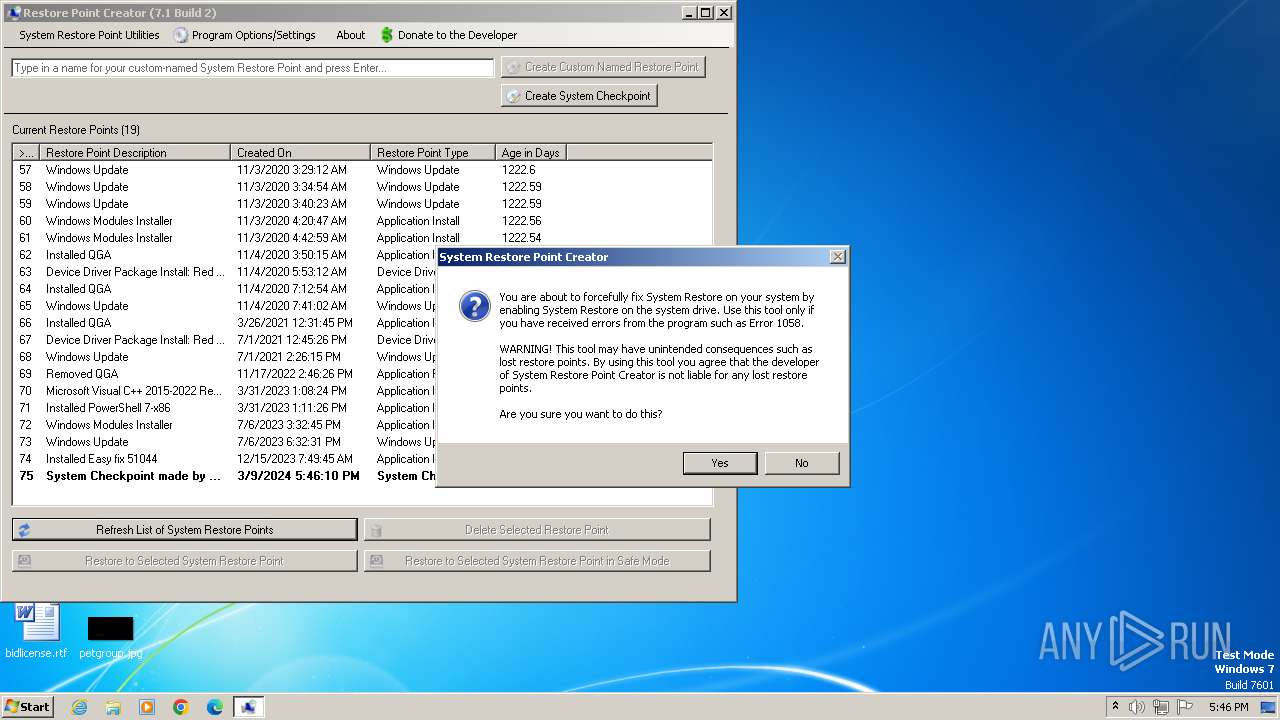Confirm the dialog with Yes
Screen dimensions: 1280x720
720,463
